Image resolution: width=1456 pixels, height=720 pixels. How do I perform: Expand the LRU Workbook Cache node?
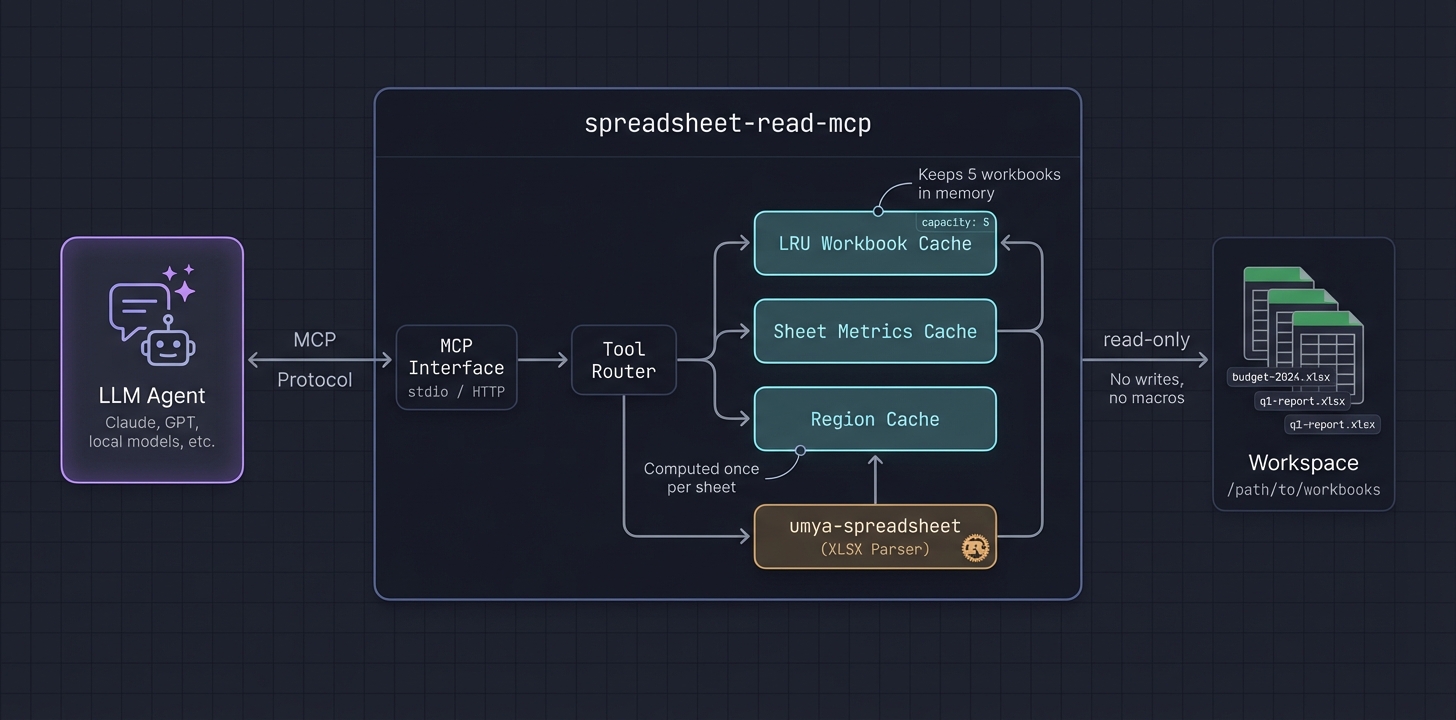[x=874, y=243]
